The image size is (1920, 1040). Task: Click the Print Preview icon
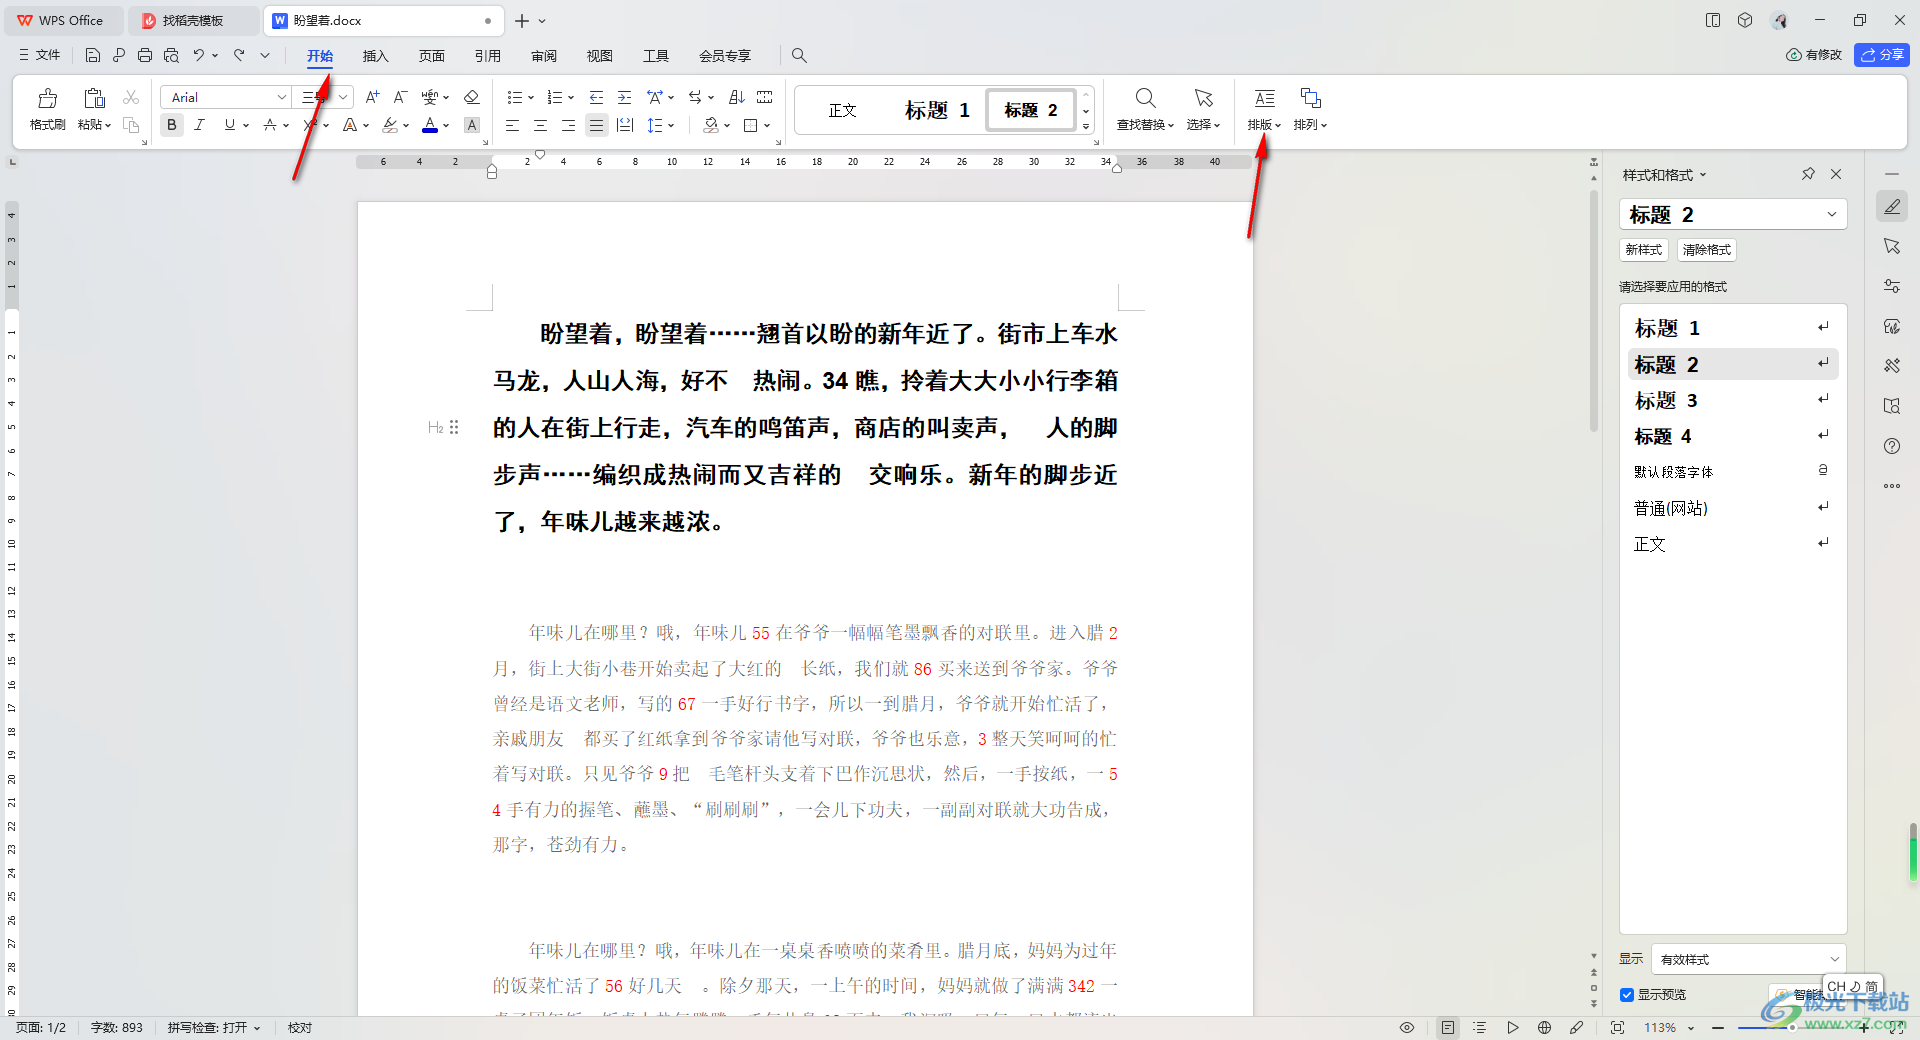pyautogui.click(x=171, y=55)
